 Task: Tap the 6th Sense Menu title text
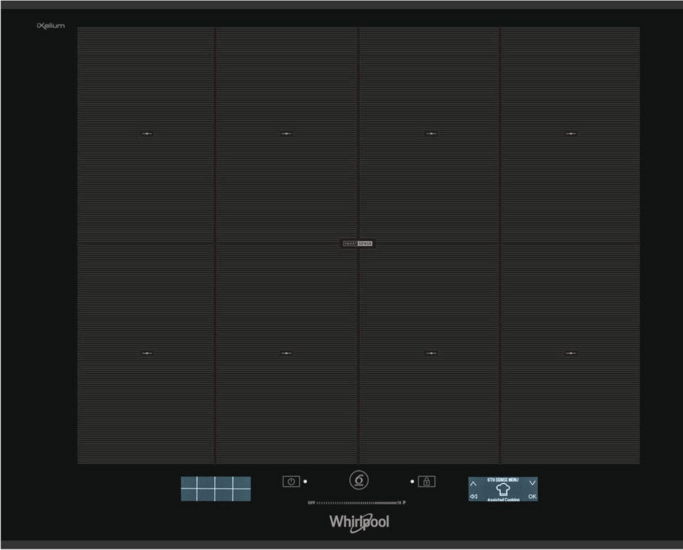click(503, 480)
